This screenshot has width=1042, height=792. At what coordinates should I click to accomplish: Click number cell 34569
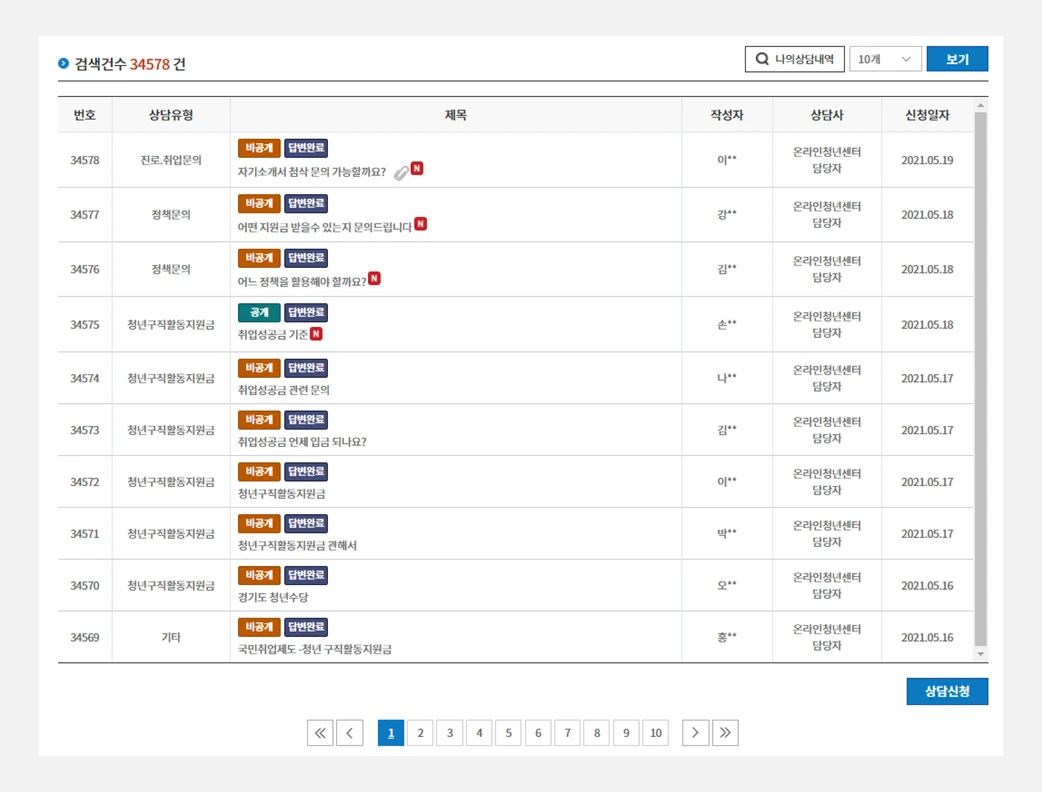coord(84,637)
